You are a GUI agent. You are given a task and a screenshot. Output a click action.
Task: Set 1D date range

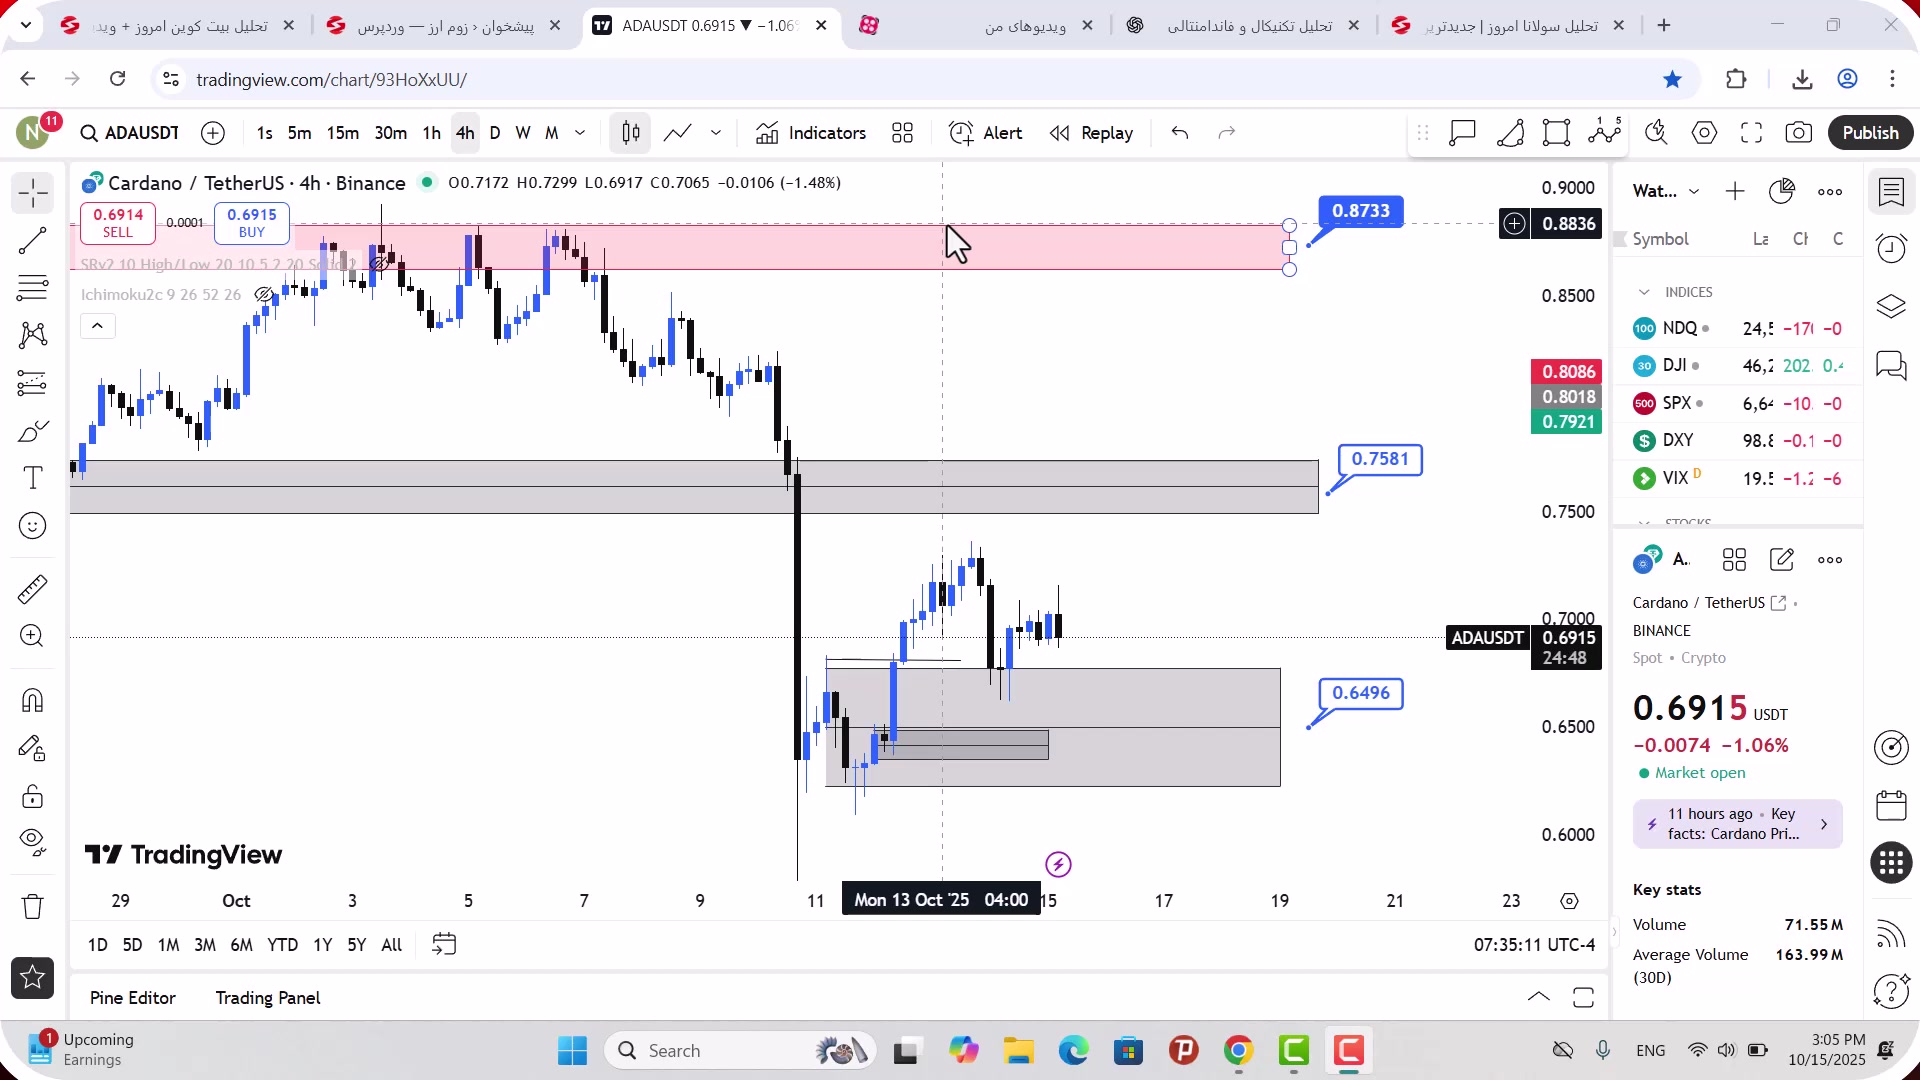pos(97,945)
